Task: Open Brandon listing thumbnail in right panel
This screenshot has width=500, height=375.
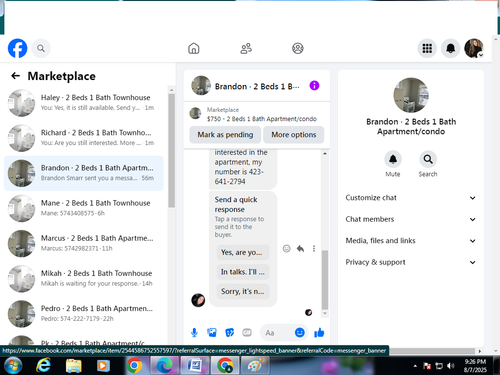Action: tap(411, 95)
